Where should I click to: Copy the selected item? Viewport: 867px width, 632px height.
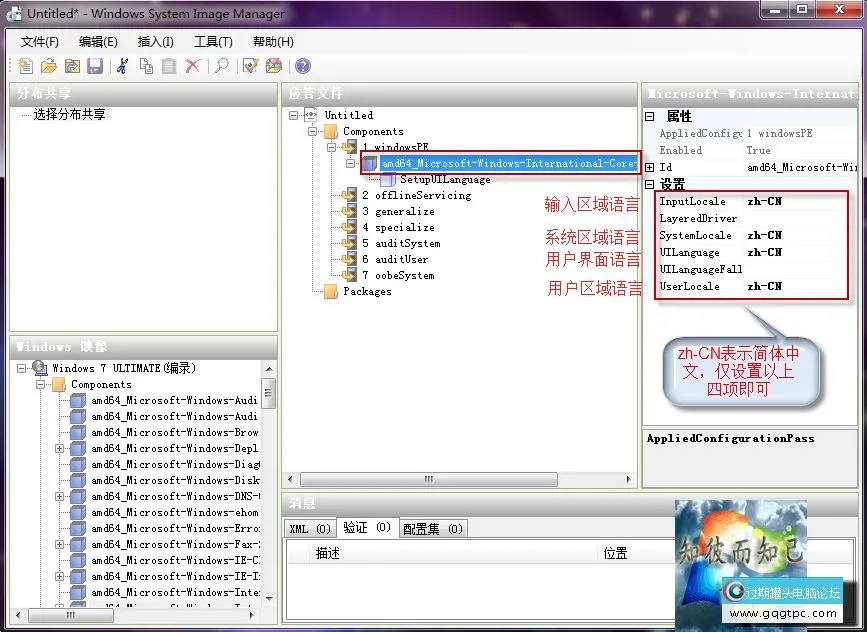[145, 65]
